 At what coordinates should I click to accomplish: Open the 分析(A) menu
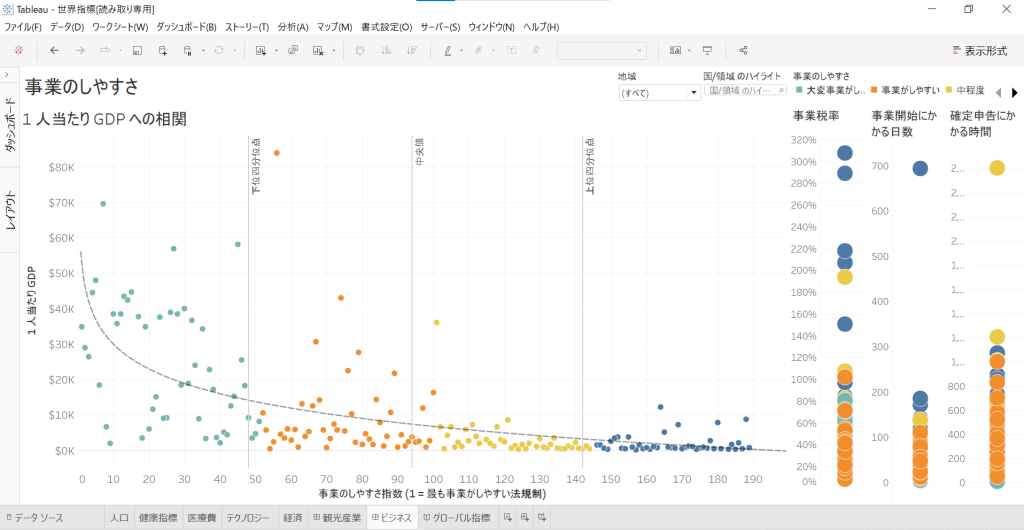click(x=293, y=27)
